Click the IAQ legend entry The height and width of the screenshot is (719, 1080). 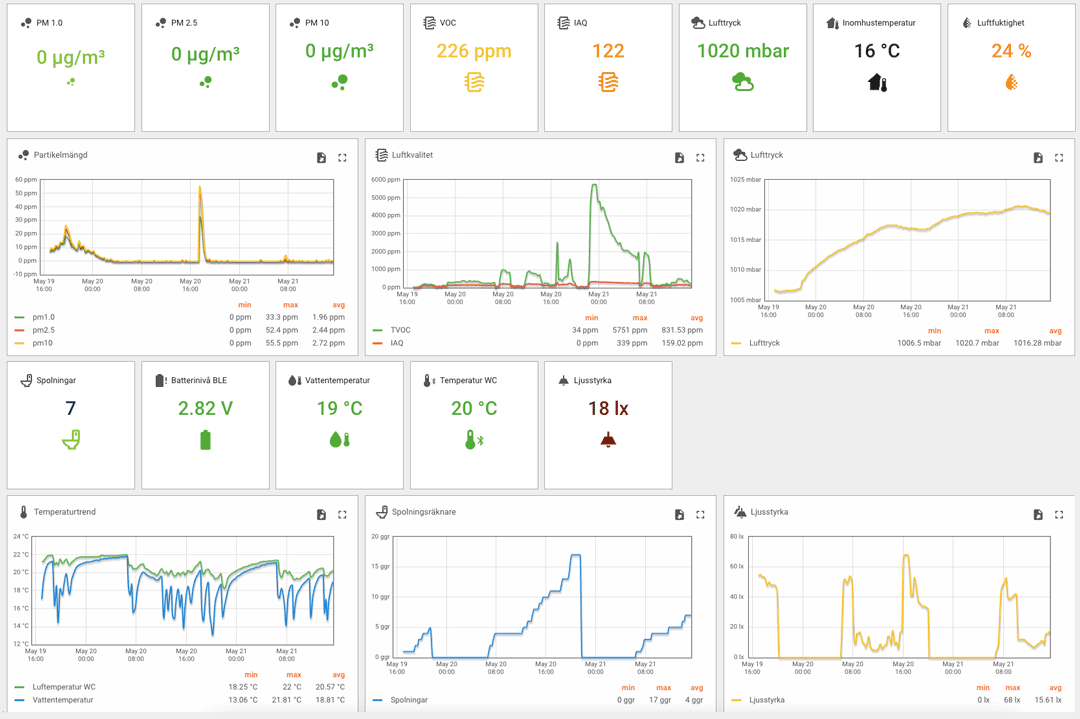(397, 343)
